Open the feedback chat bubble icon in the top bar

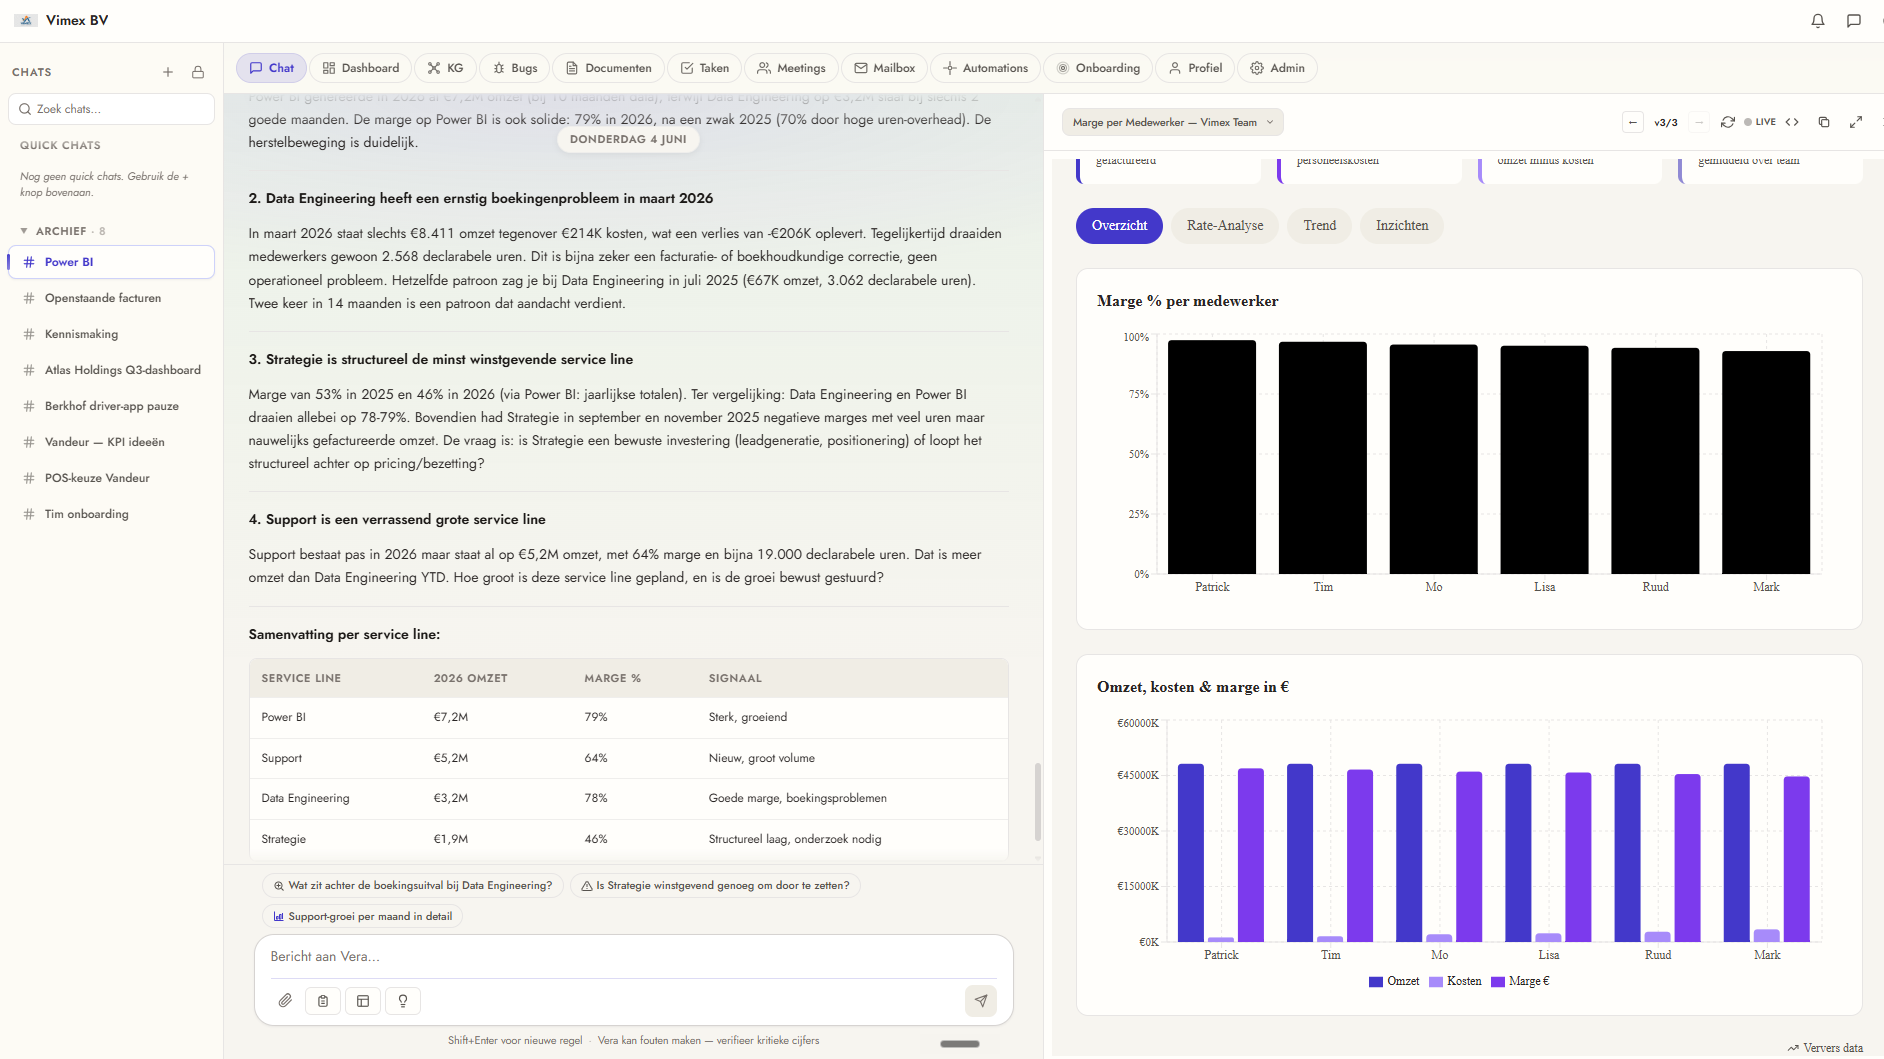pyautogui.click(x=1854, y=21)
